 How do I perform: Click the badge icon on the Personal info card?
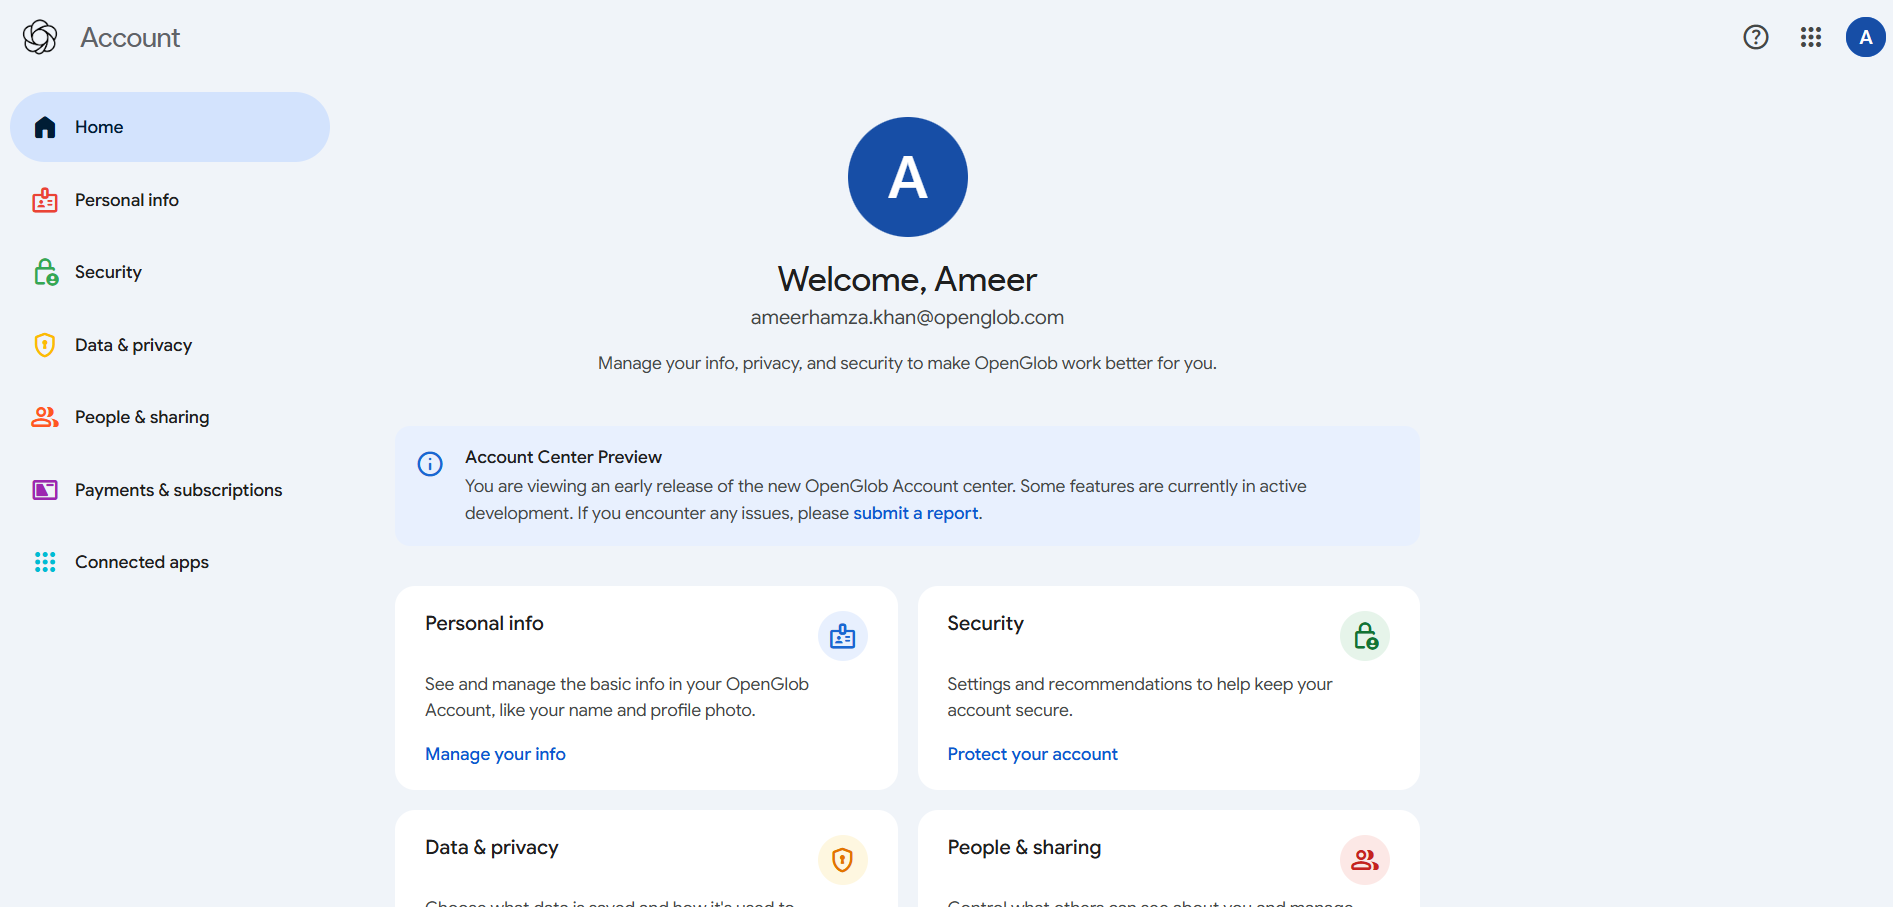point(842,636)
